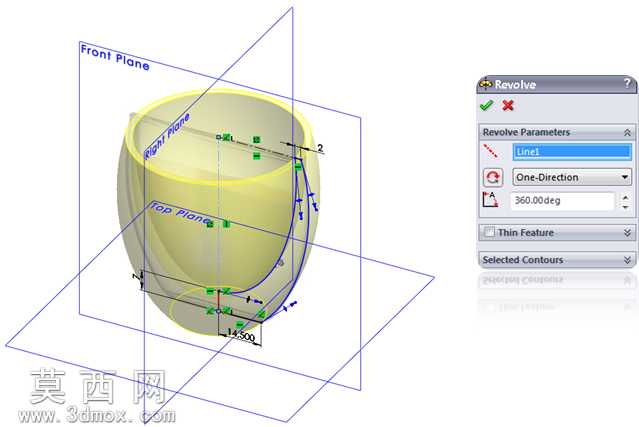Image resolution: width=639 pixels, height=427 pixels.
Task: Click the angle icon beside 360.00deg
Action: click(x=490, y=200)
